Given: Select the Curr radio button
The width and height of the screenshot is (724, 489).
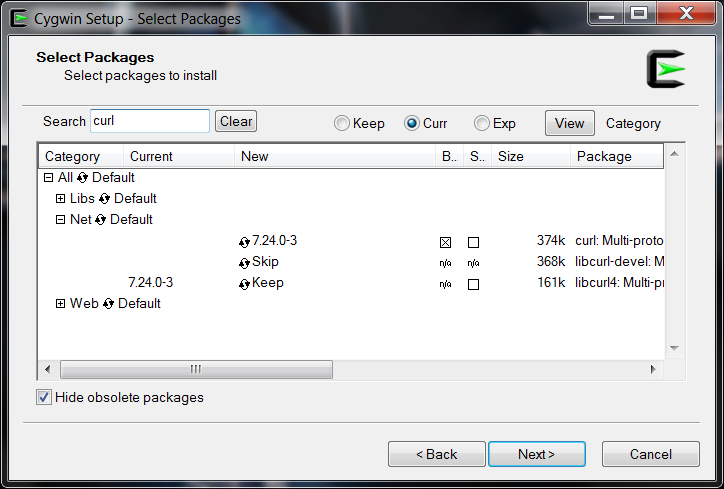Looking at the screenshot, I should pyautogui.click(x=411, y=123).
